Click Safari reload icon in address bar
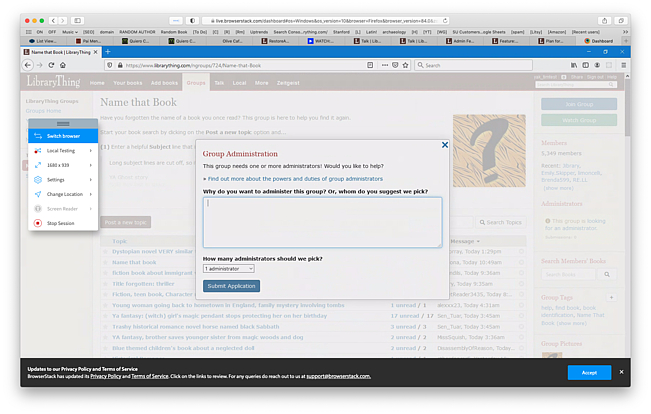This screenshot has height=414, width=651. 445,20
